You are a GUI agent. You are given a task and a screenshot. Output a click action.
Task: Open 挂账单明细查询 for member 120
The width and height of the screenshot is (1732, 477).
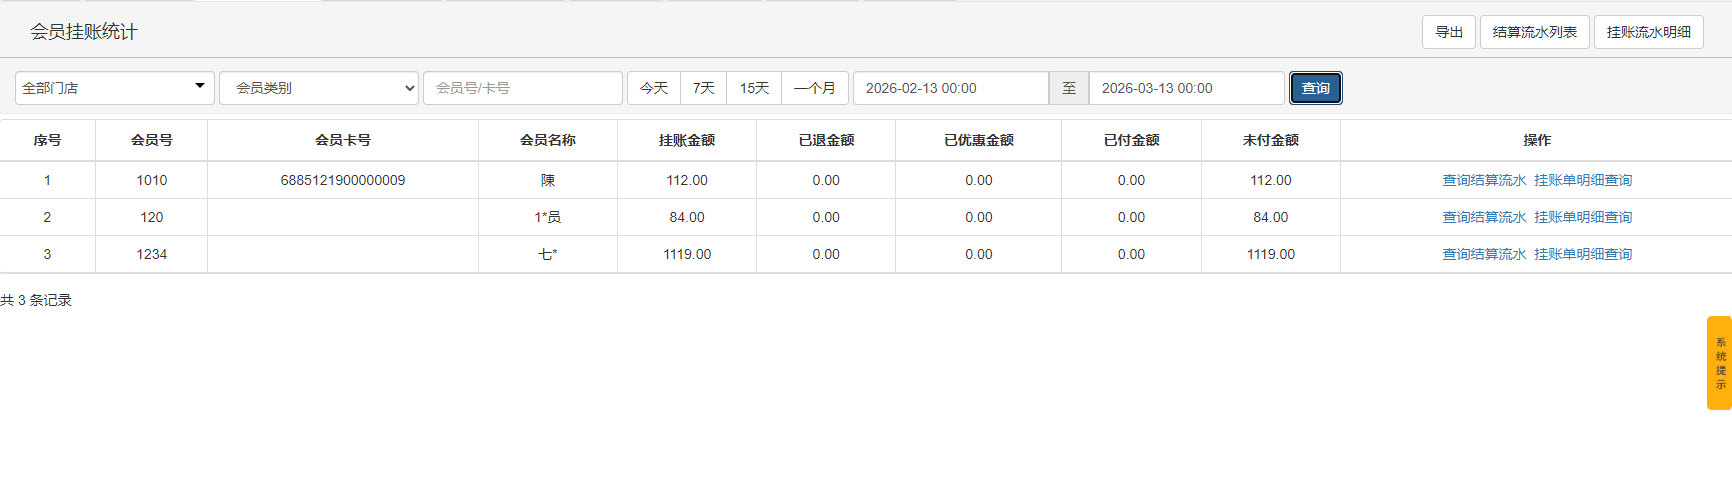1583,217
